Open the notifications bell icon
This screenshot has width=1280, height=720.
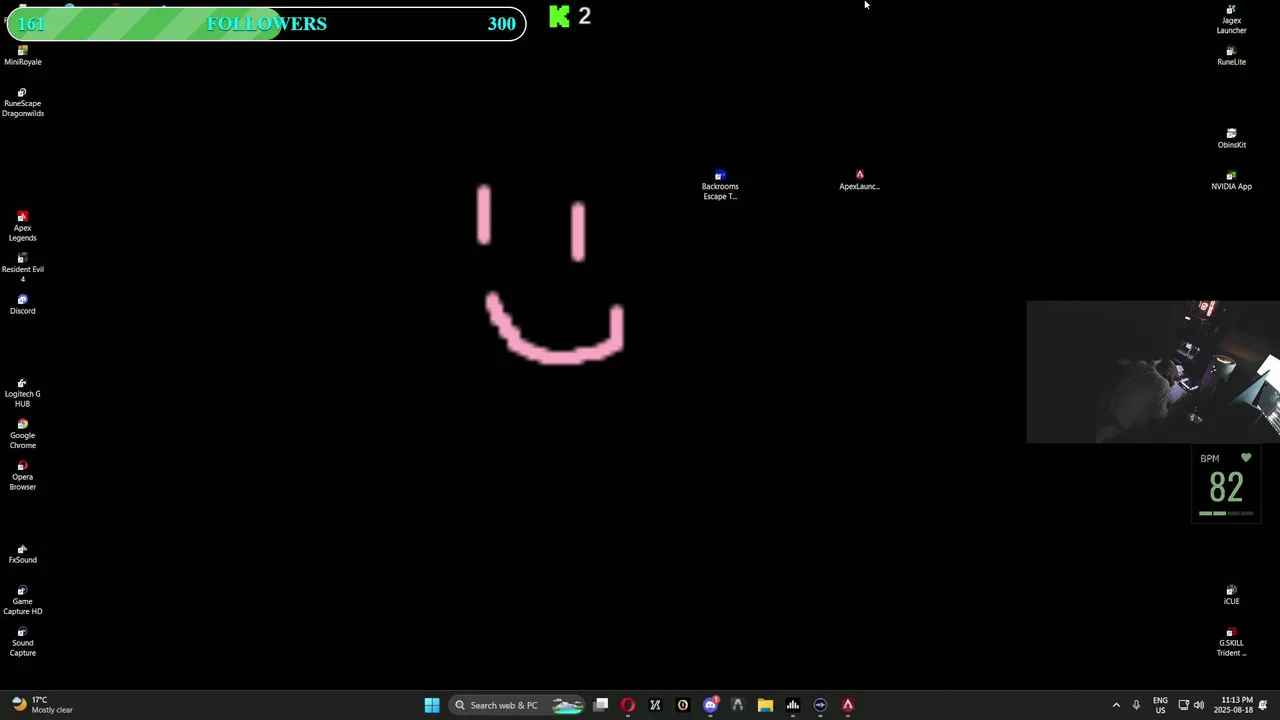[x=1263, y=705]
